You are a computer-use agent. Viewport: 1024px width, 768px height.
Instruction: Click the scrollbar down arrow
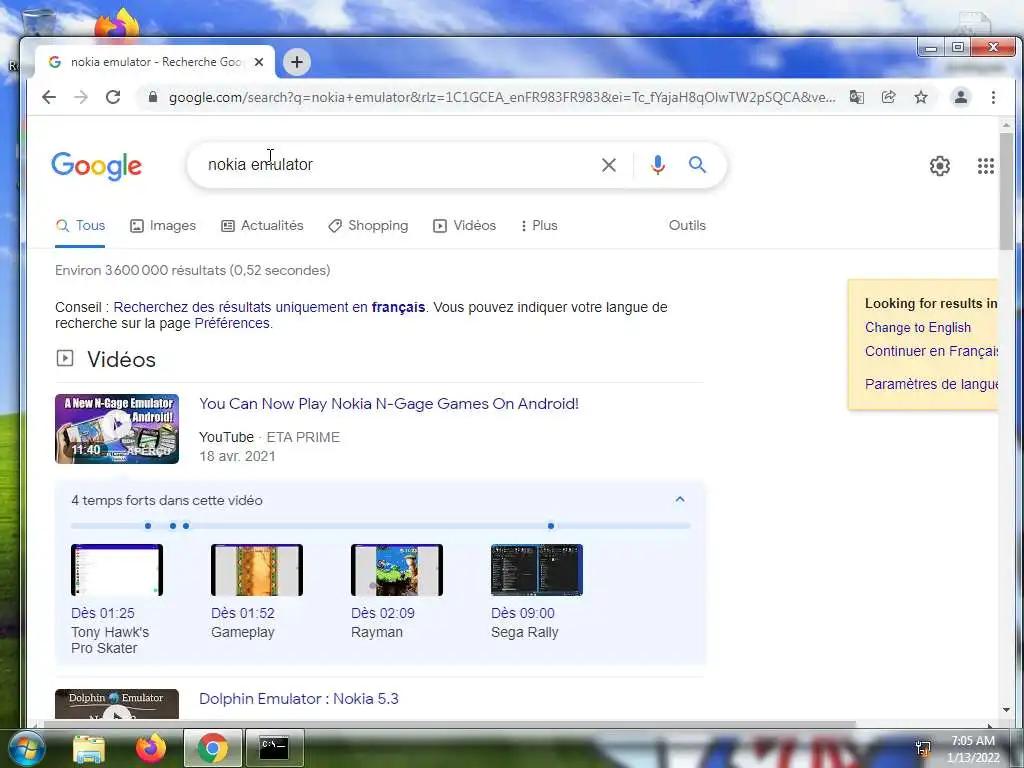point(1006,710)
